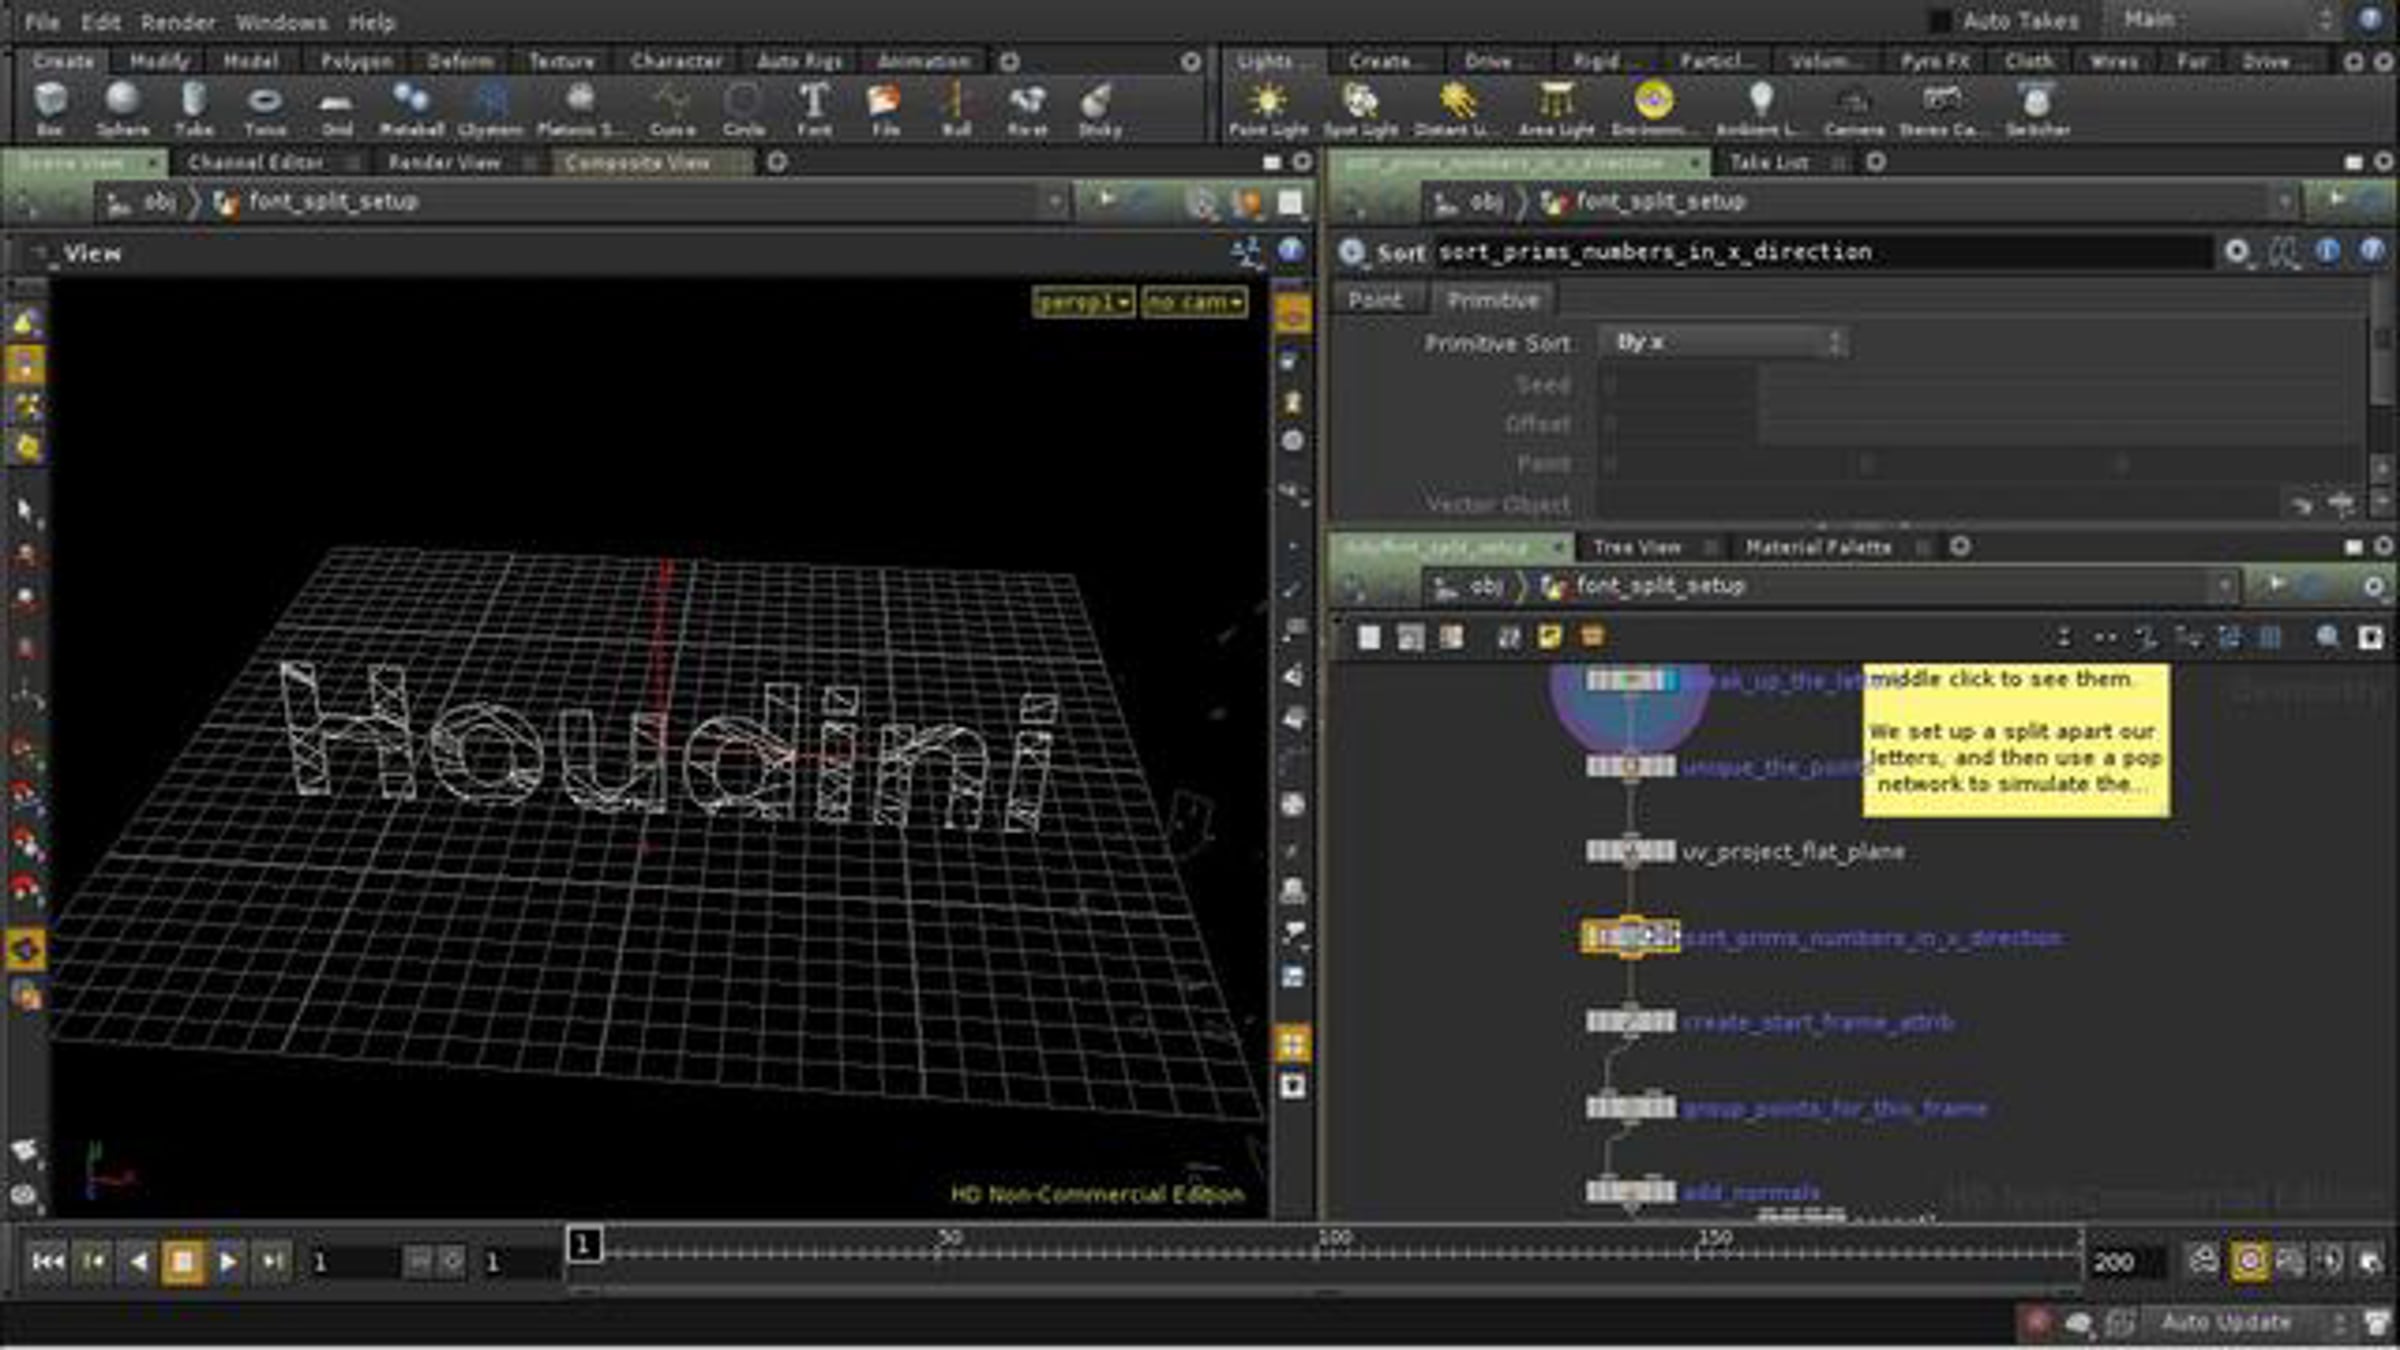Click the Switcher shelf tool

coord(2037,108)
